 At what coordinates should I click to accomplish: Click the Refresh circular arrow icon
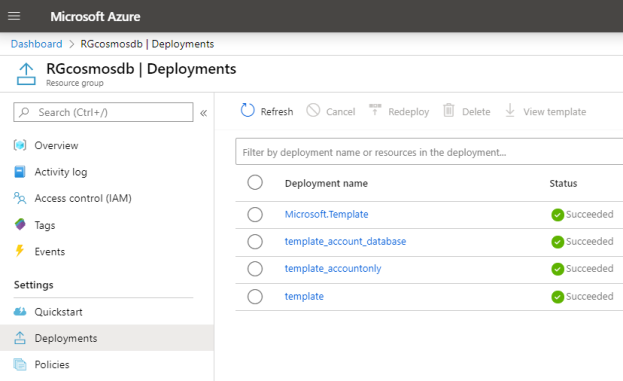point(247,110)
